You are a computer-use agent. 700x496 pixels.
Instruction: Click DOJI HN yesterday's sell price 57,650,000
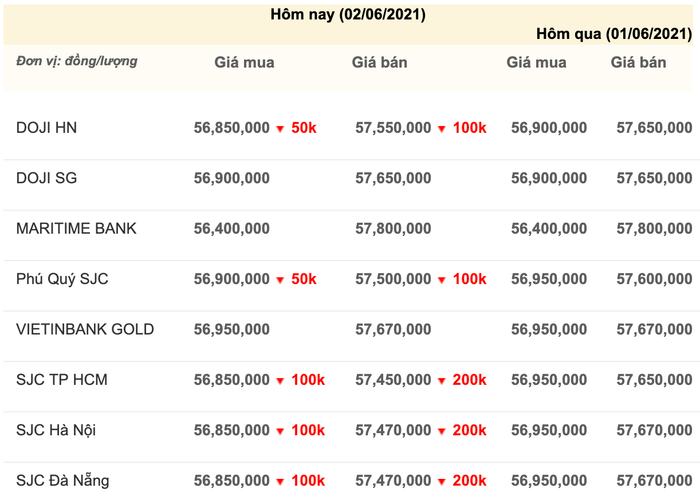point(654,128)
